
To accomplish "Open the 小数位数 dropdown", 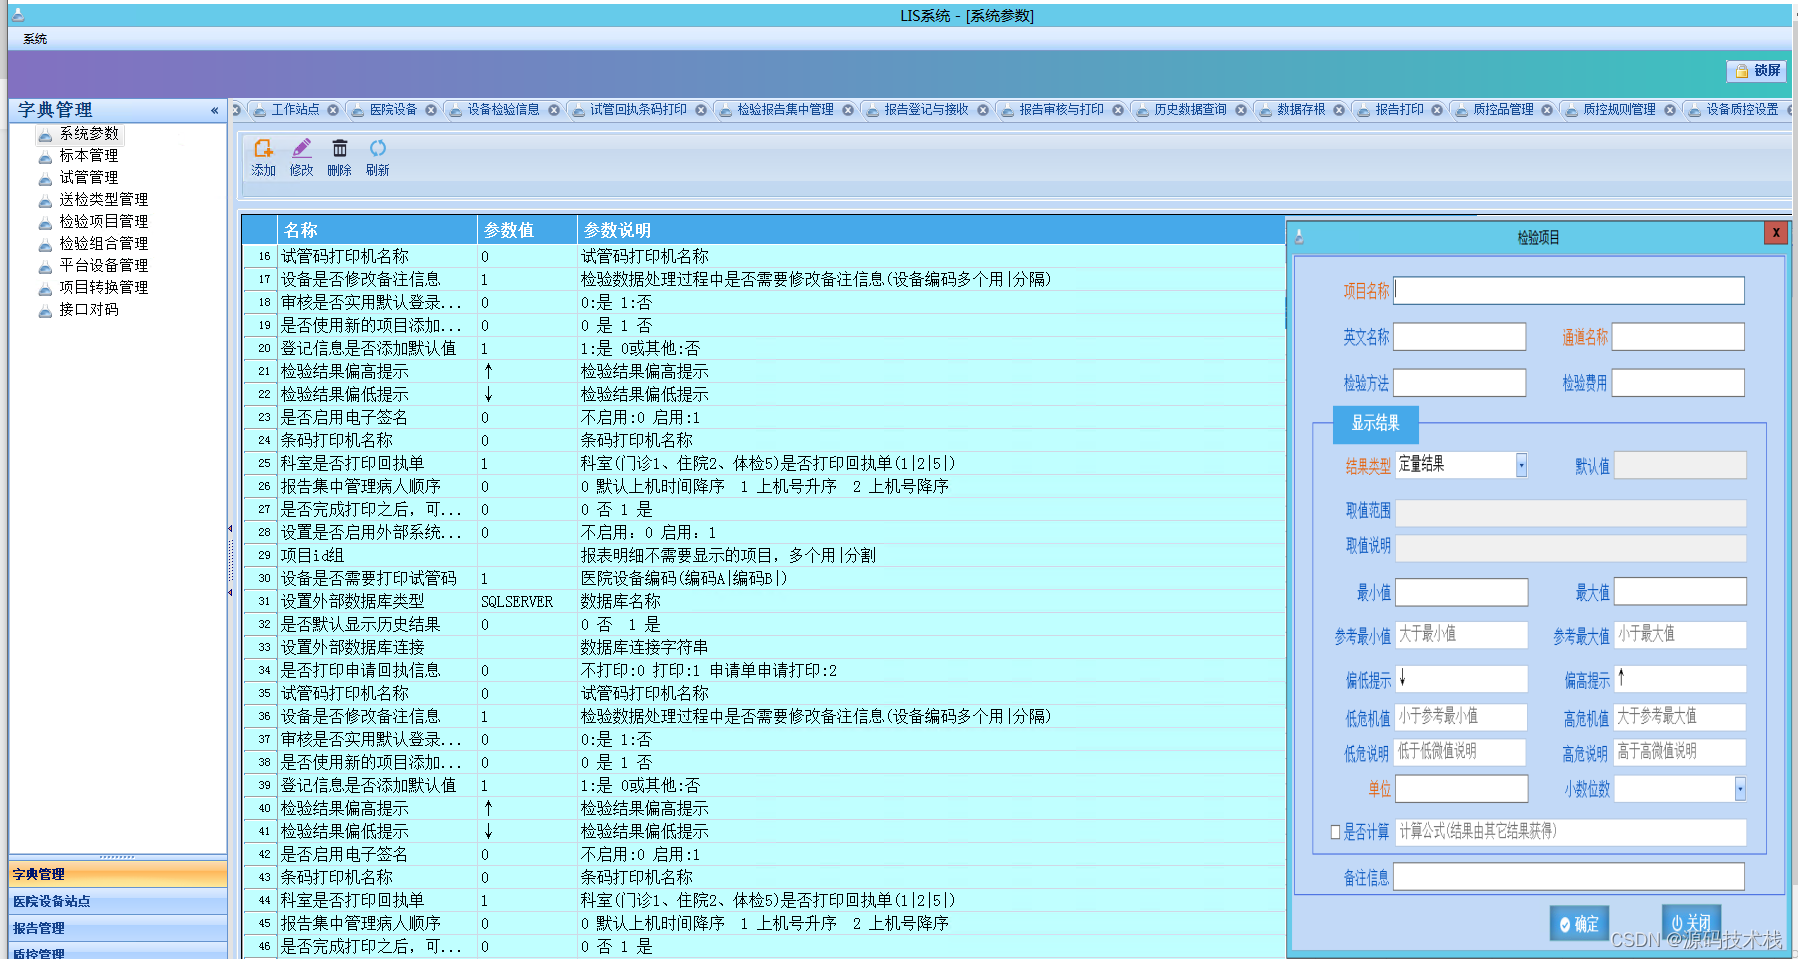I will click(1740, 789).
